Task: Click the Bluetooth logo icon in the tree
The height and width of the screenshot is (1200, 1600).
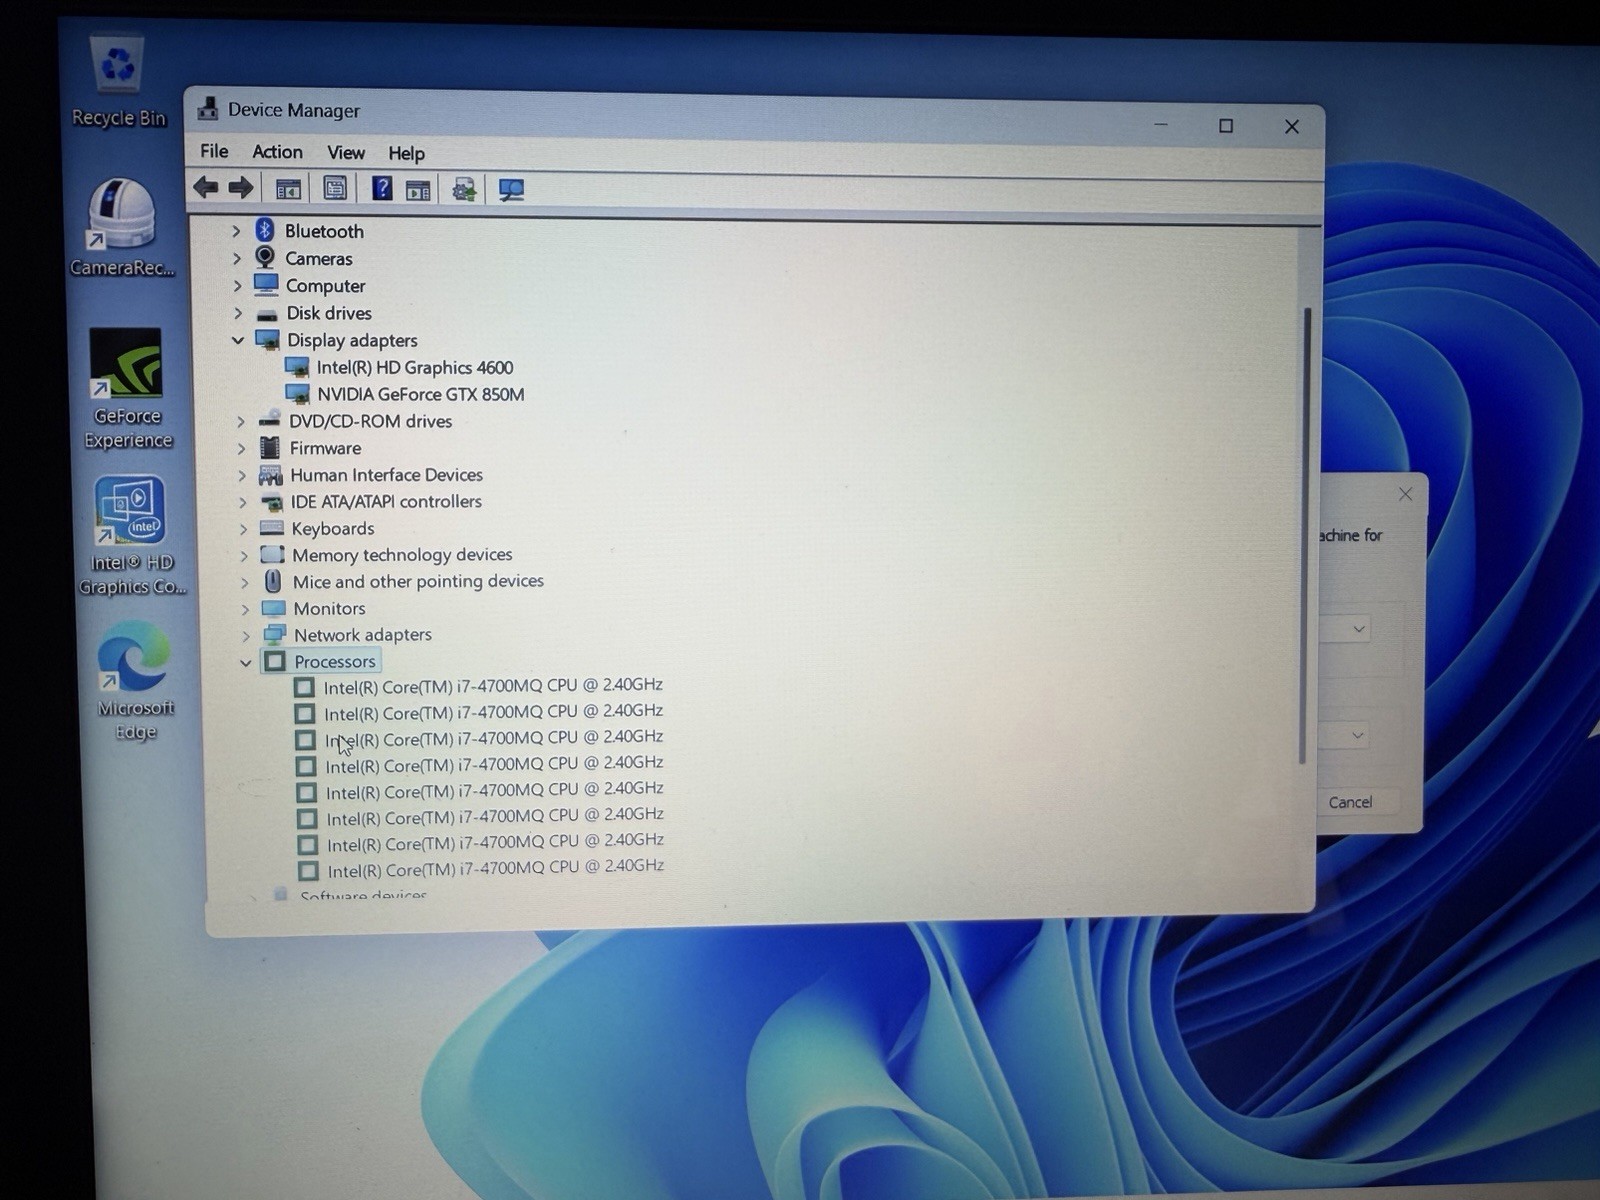Action: point(264,230)
